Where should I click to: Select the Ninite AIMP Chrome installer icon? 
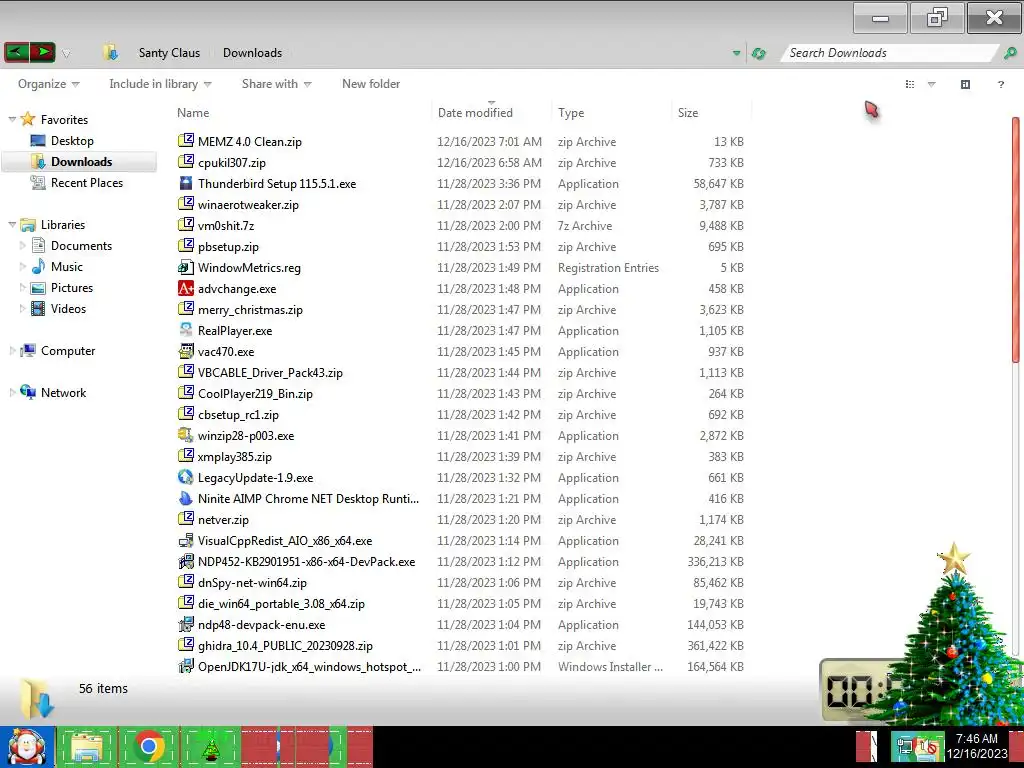pyautogui.click(x=186, y=498)
